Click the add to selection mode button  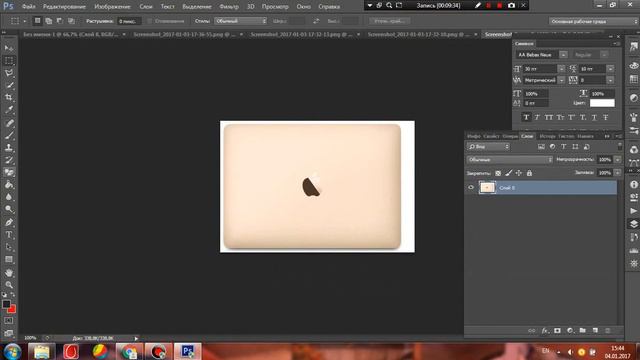tap(49, 21)
